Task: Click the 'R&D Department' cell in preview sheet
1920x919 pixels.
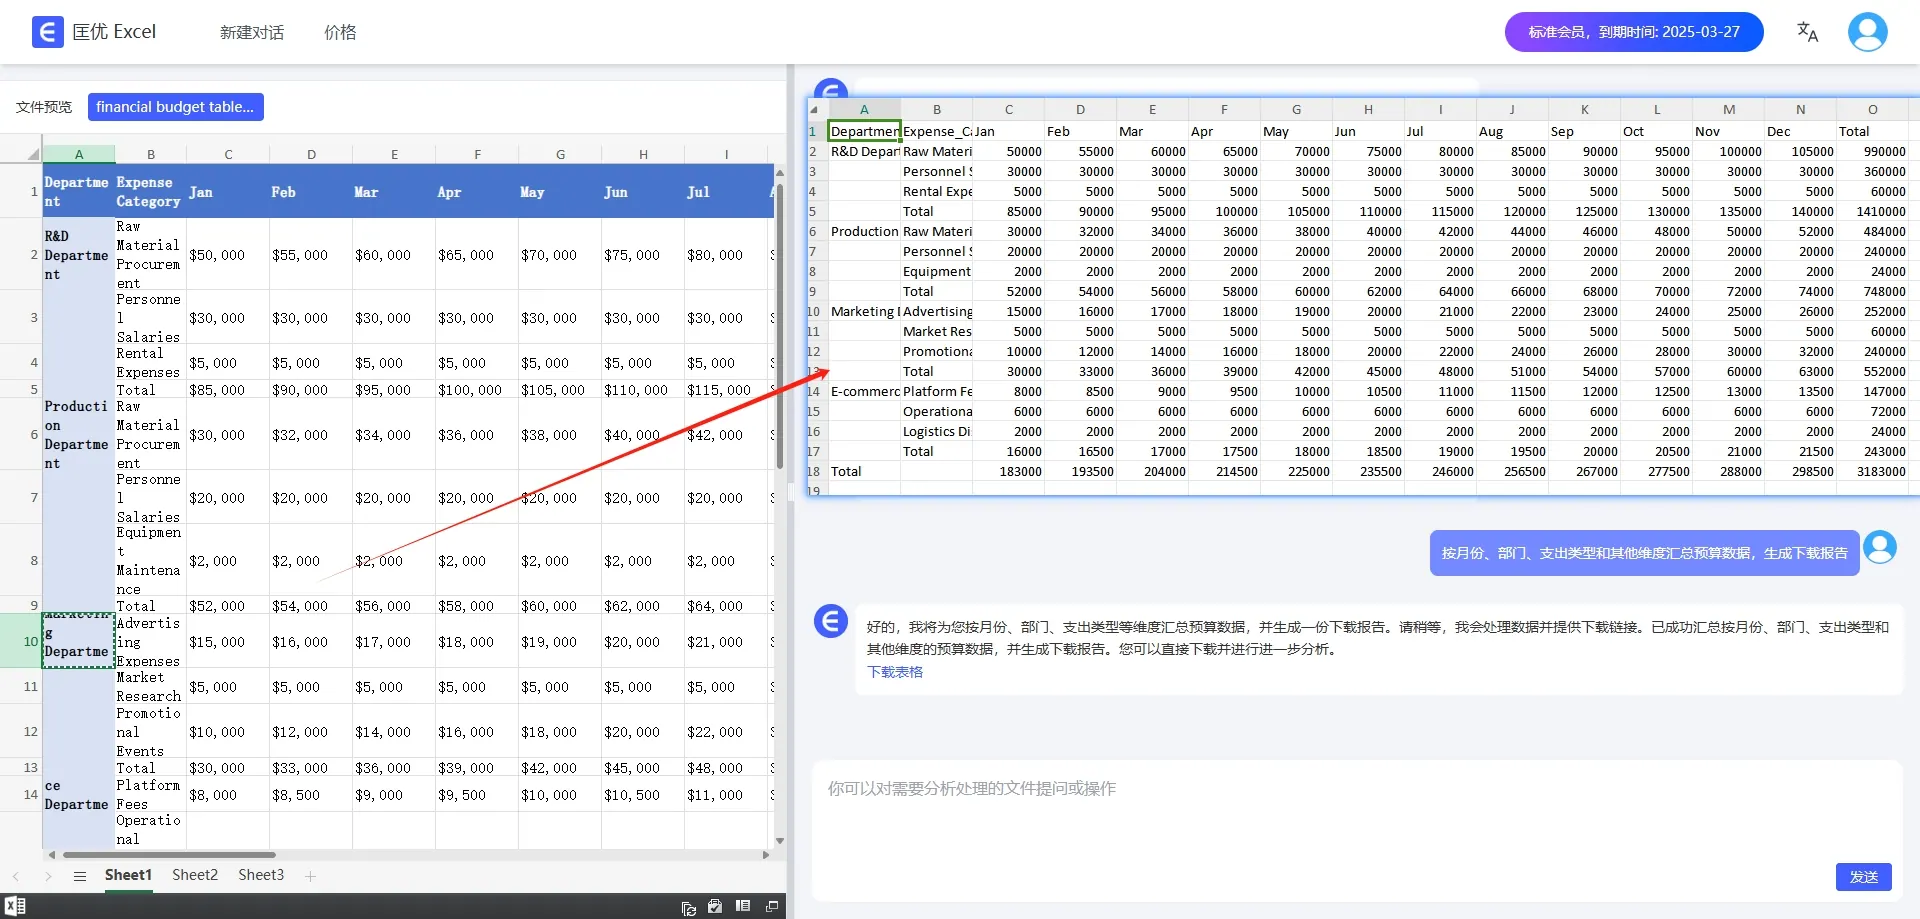Action: tap(79, 255)
